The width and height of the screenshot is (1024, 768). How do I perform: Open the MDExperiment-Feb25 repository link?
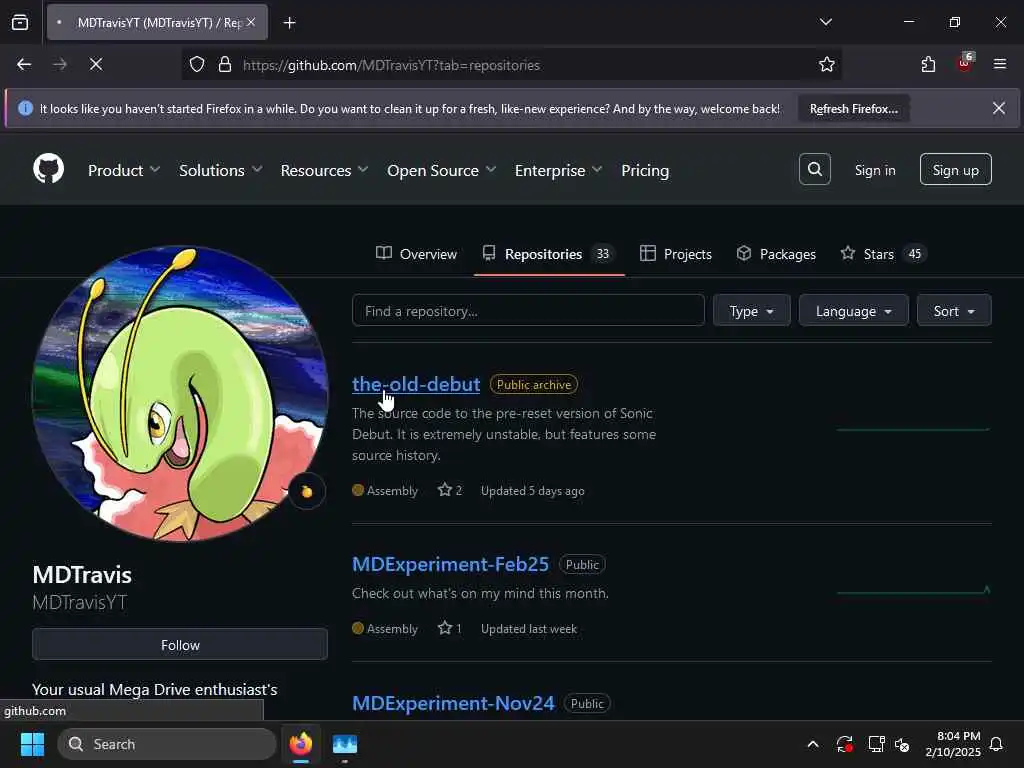coord(450,564)
